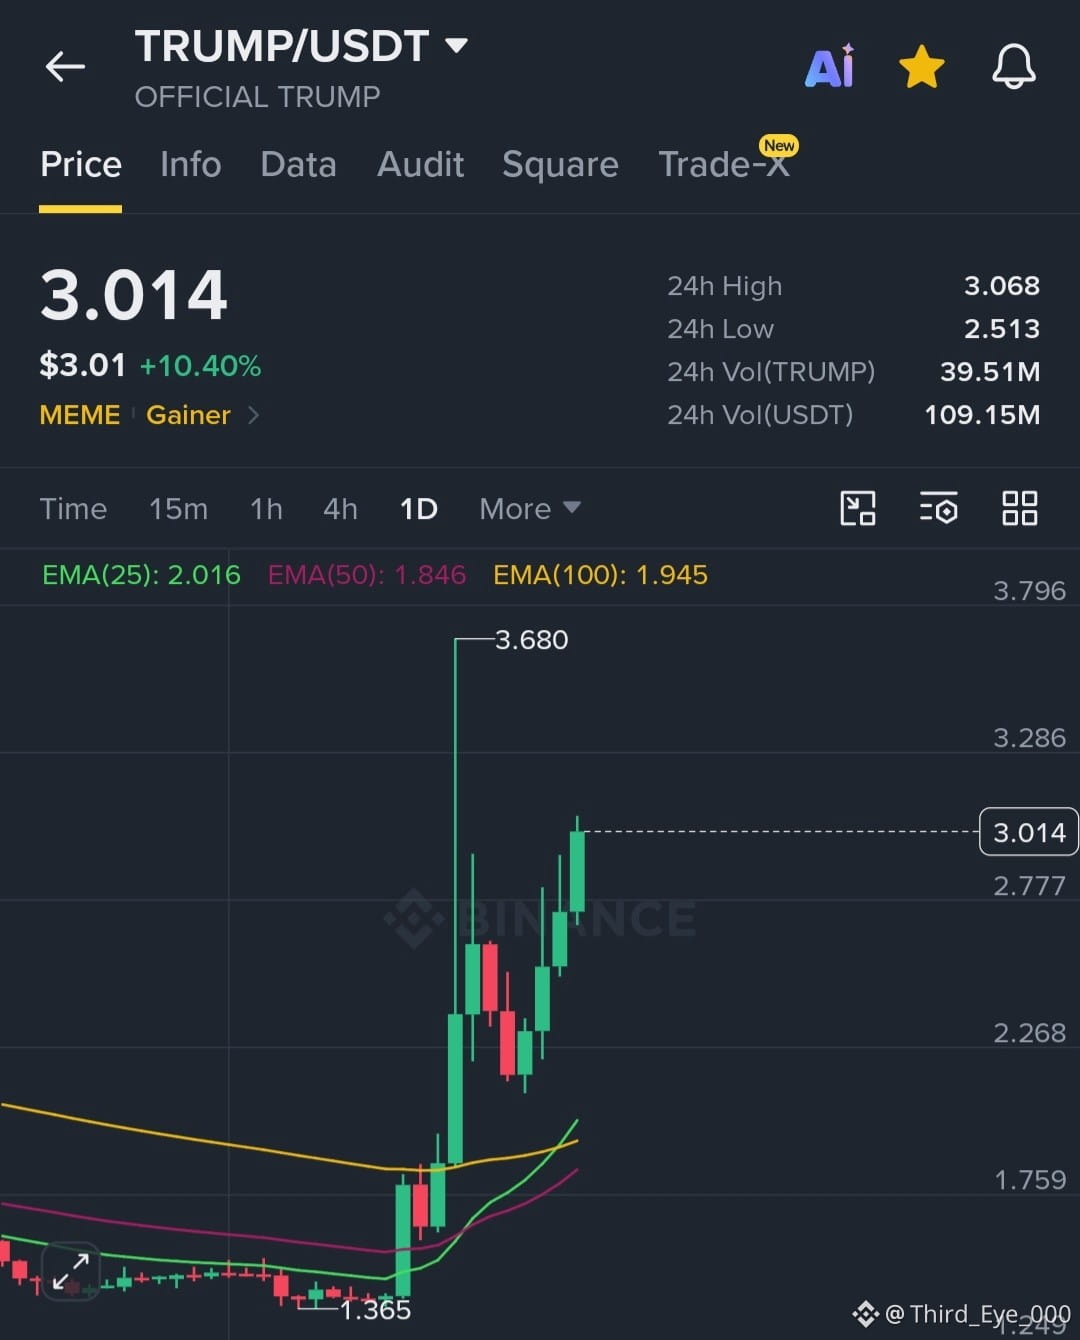Open price alerts bell icon

pyautogui.click(x=1013, y=67)
